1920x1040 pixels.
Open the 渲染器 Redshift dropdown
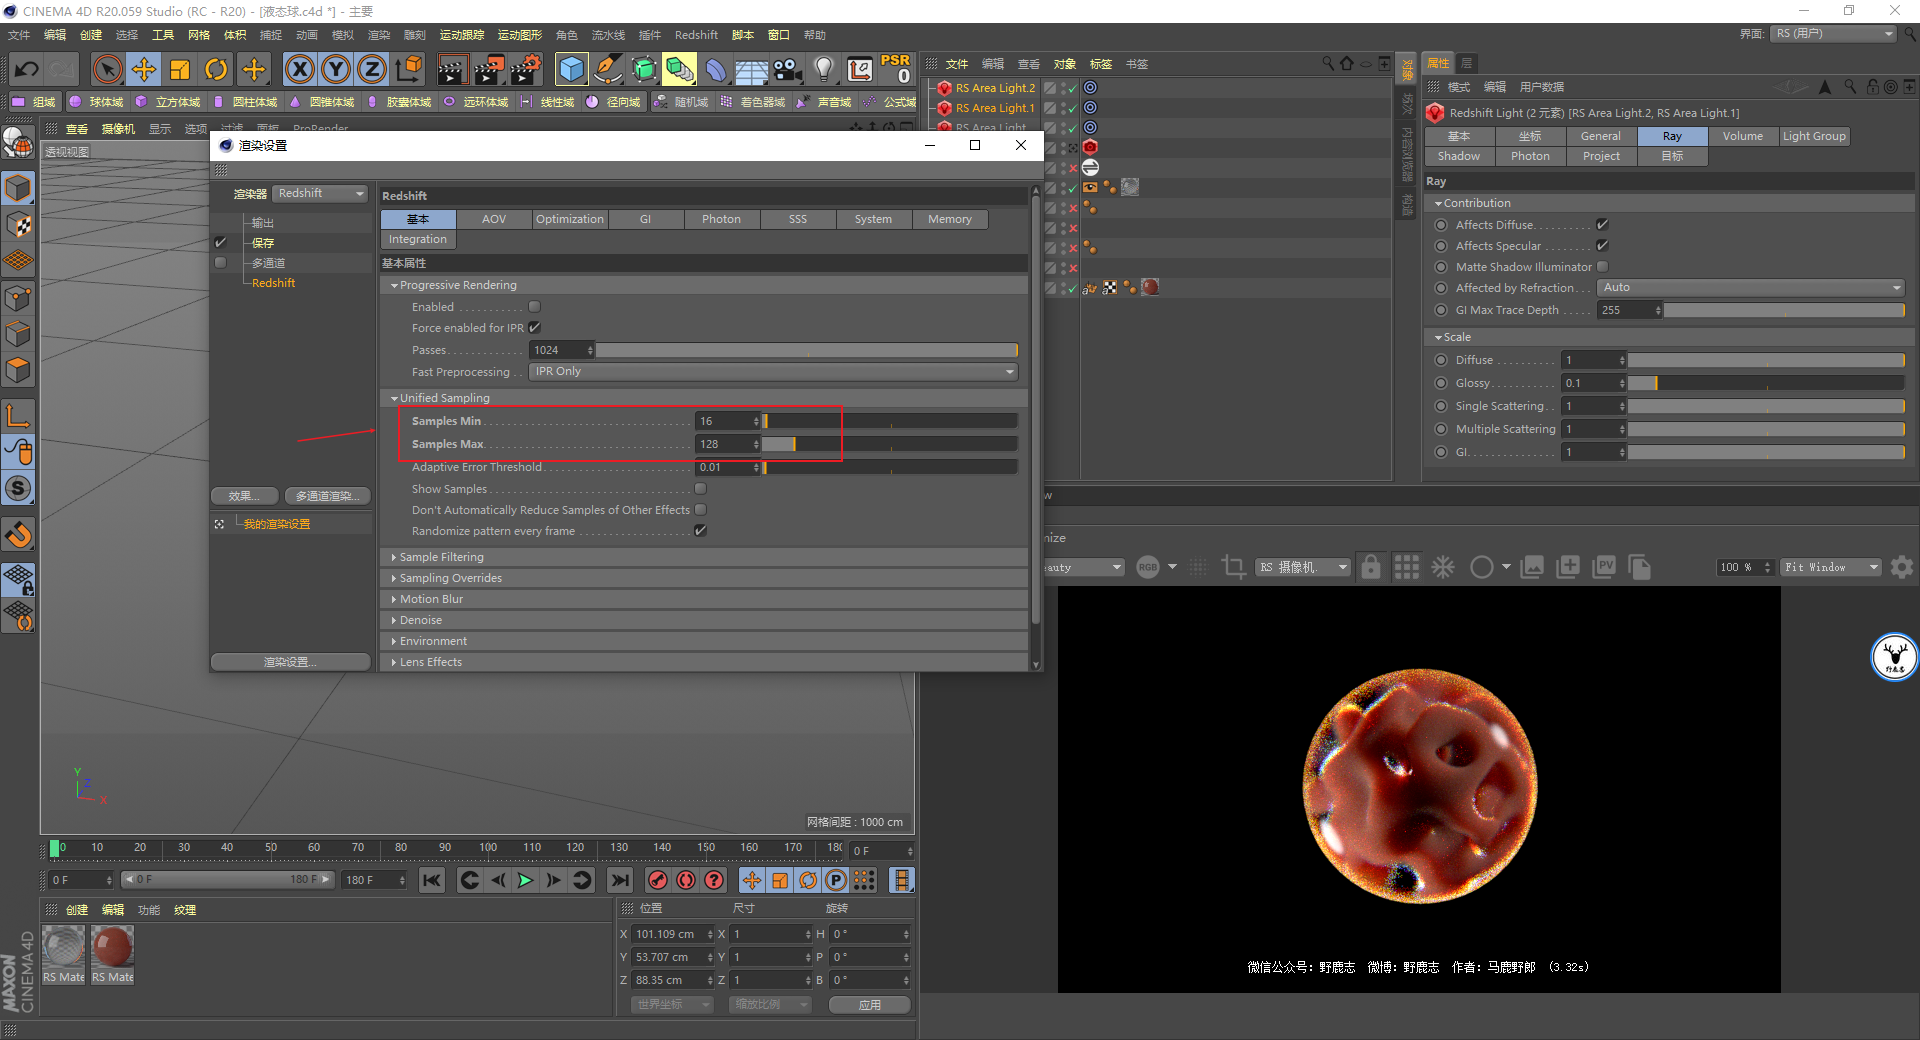click(x=321, y=193)
